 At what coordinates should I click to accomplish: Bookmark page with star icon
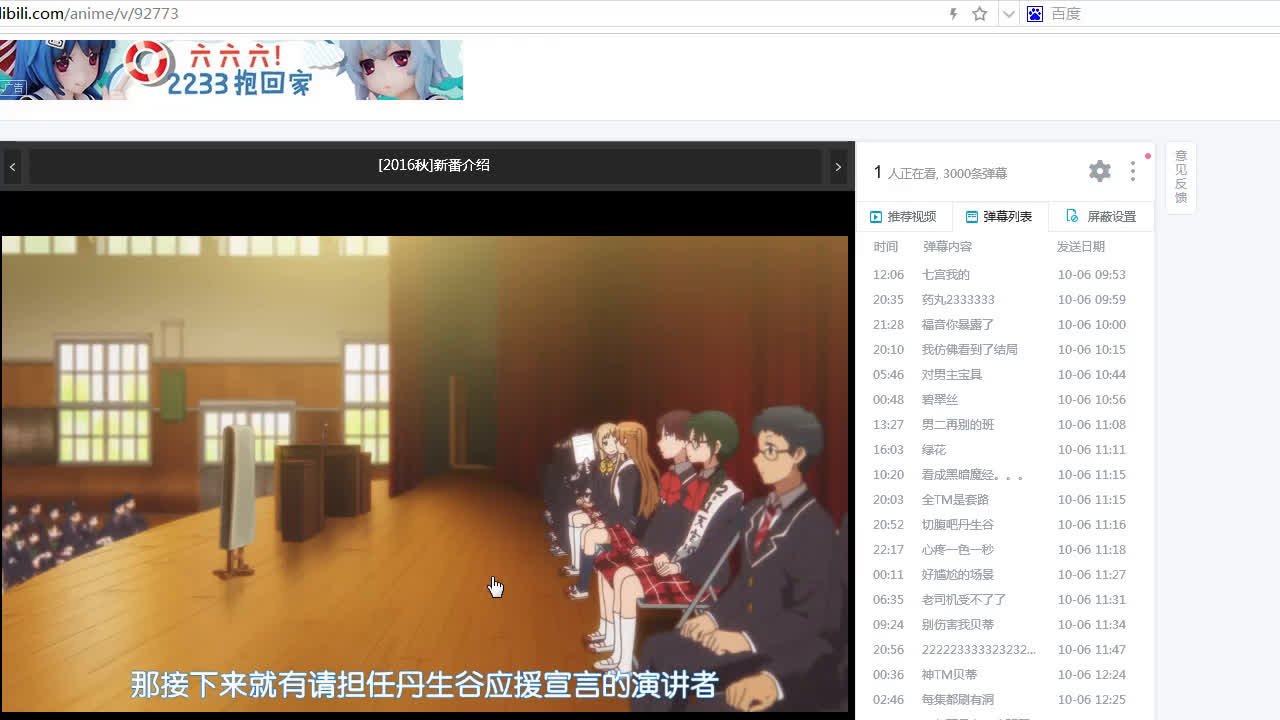pyautogui.click(x=980, y=14)
